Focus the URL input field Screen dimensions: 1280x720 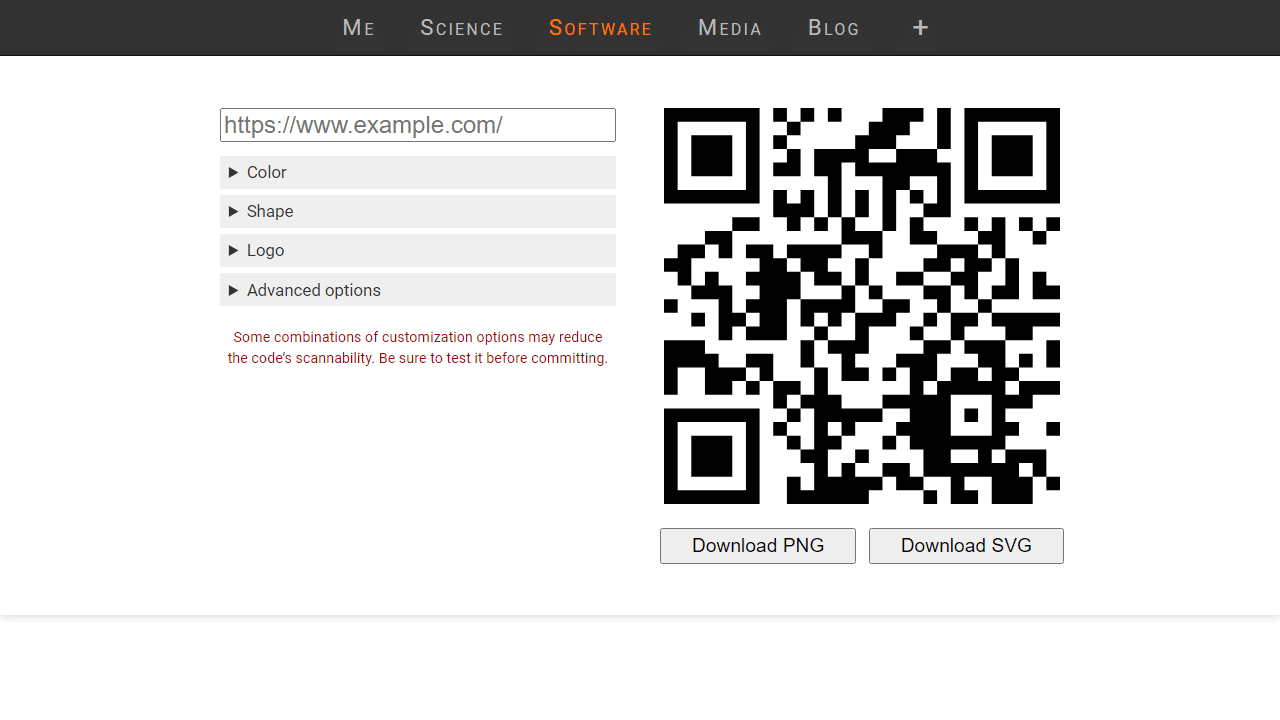418,125
